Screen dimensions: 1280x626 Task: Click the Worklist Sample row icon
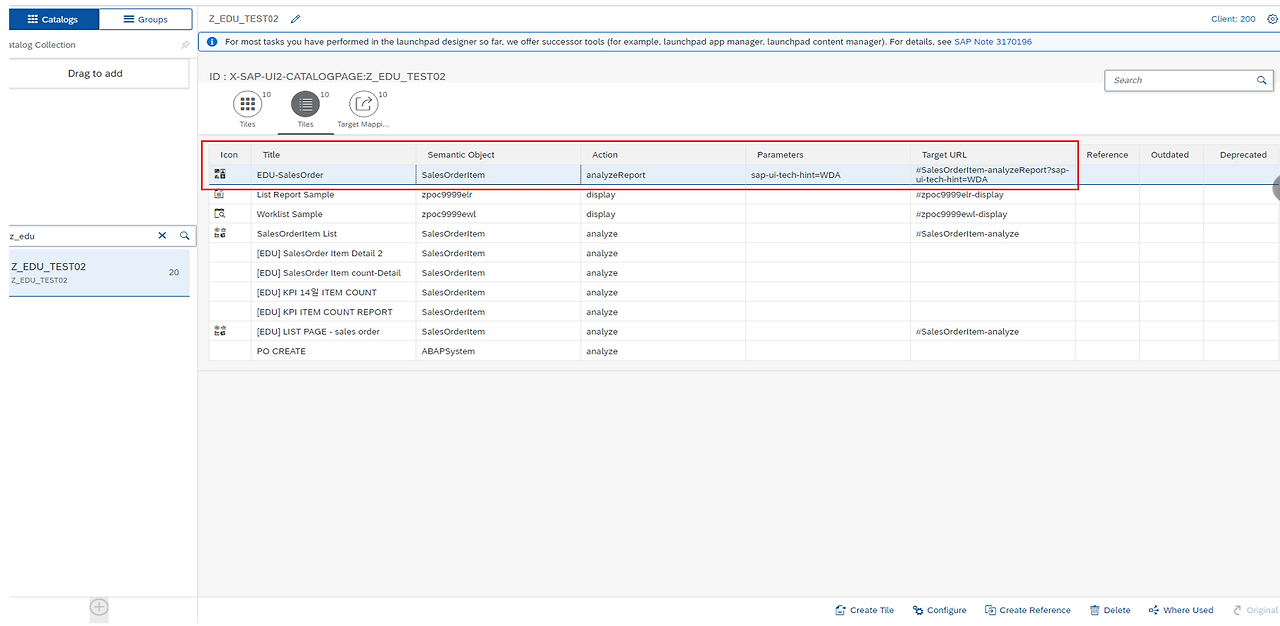220,214
